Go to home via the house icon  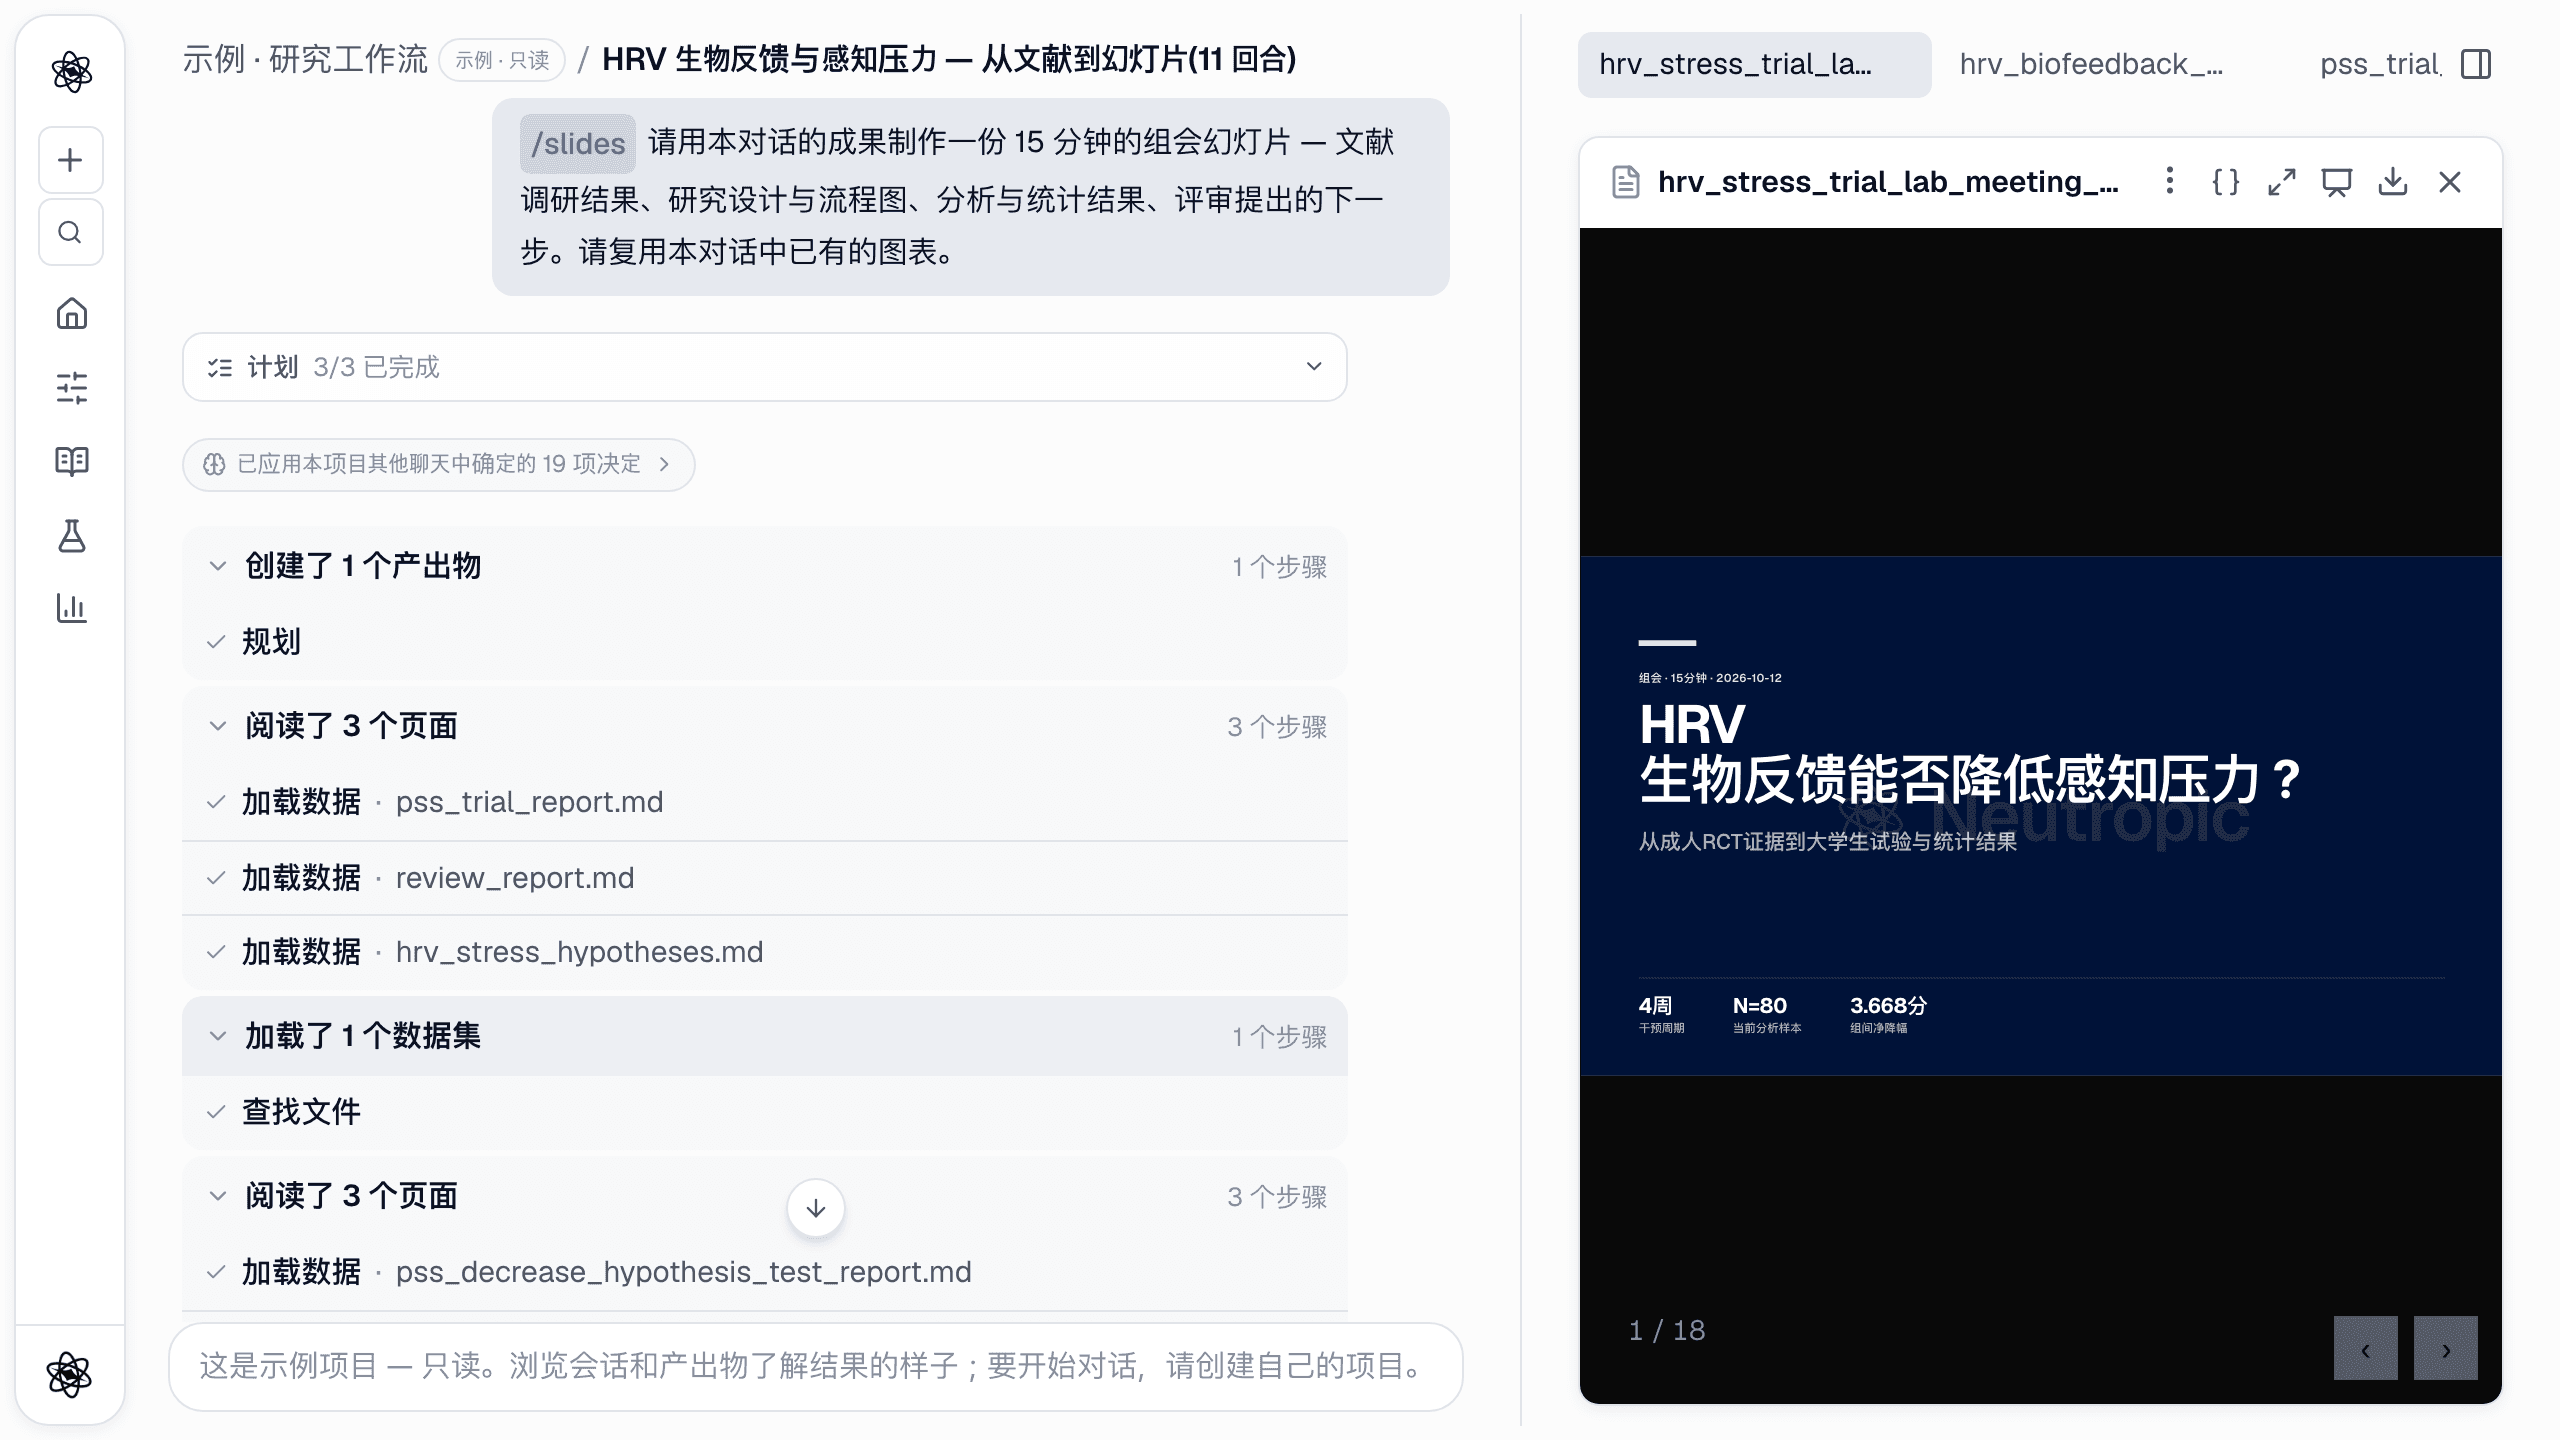pyautogui.click(x=71, y=314)
